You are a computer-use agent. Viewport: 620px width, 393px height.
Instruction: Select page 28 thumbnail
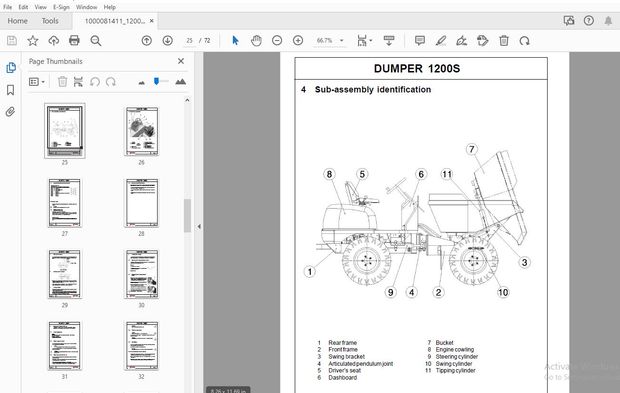[x=142, y=203]
